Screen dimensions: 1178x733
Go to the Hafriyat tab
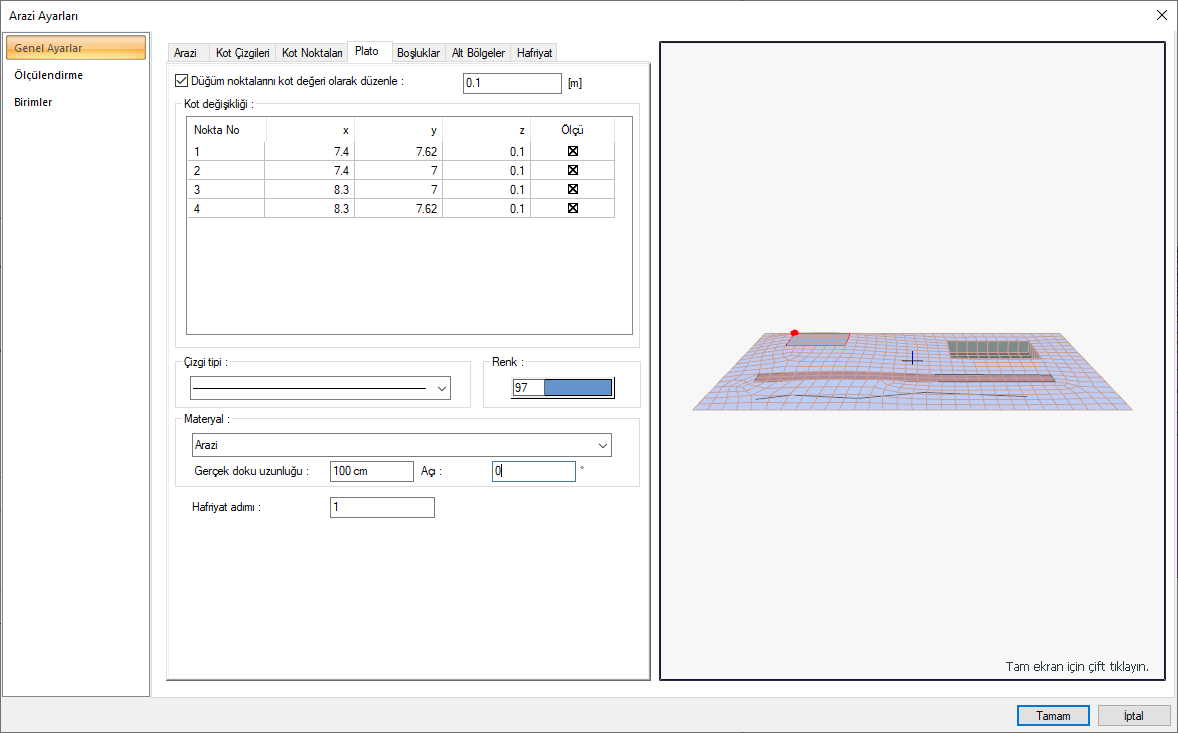click(x=535, y=53)
